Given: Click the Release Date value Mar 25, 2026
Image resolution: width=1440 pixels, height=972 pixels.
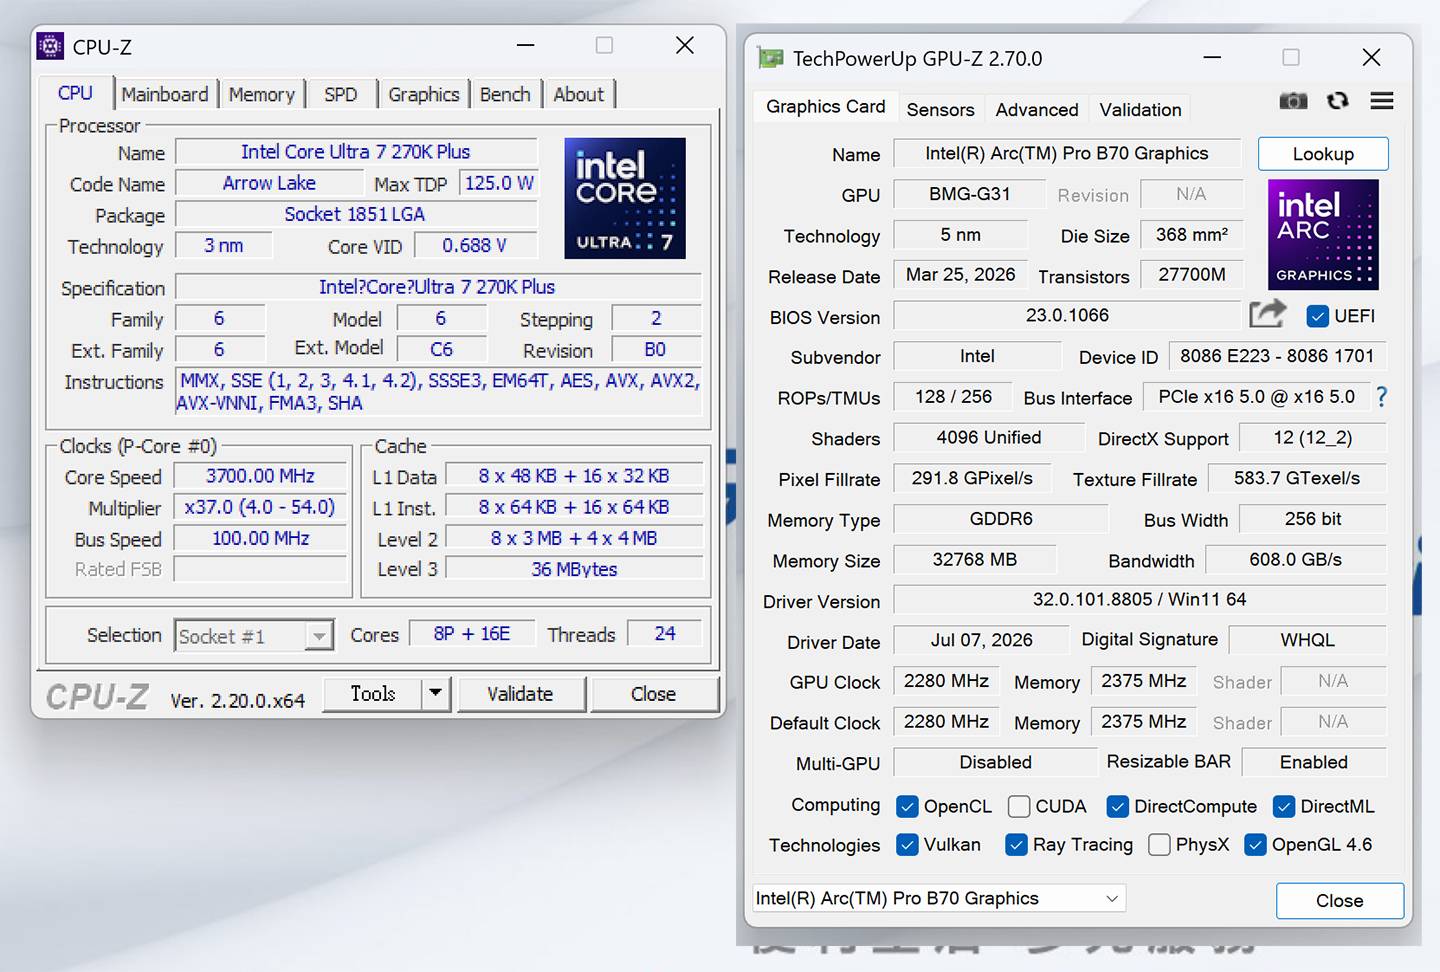Looking at the screenshot, I should 961,274.
